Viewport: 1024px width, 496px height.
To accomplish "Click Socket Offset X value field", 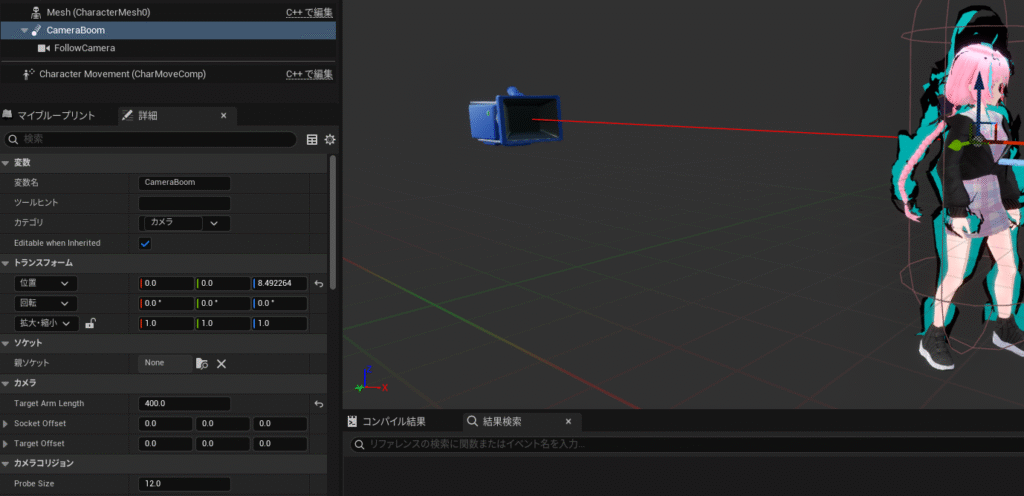I will tap(165, 424).
